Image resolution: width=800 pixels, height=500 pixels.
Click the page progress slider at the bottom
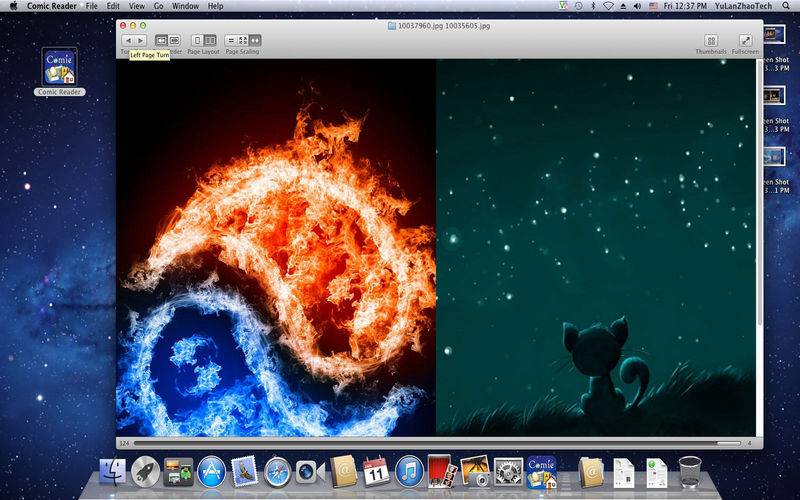coord(437,443)
